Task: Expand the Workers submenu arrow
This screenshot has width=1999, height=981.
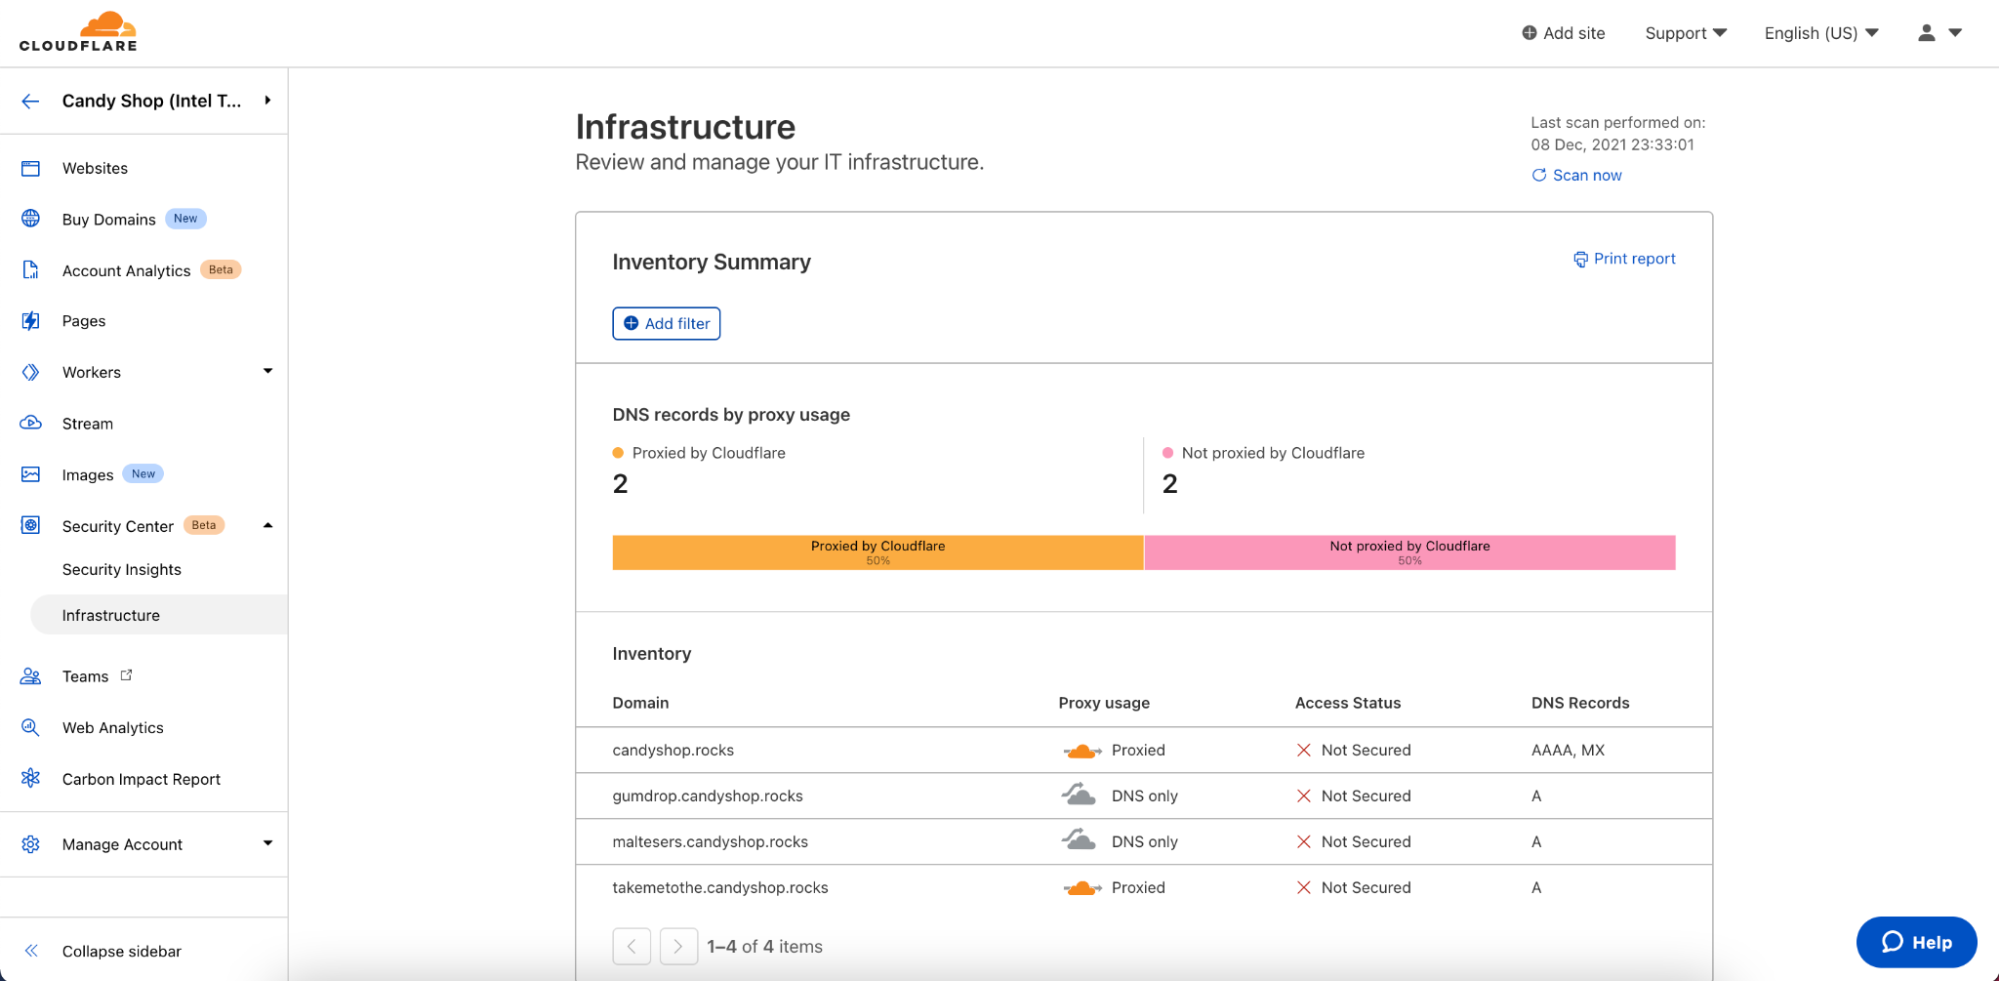Action: click(x=268, y=371)
